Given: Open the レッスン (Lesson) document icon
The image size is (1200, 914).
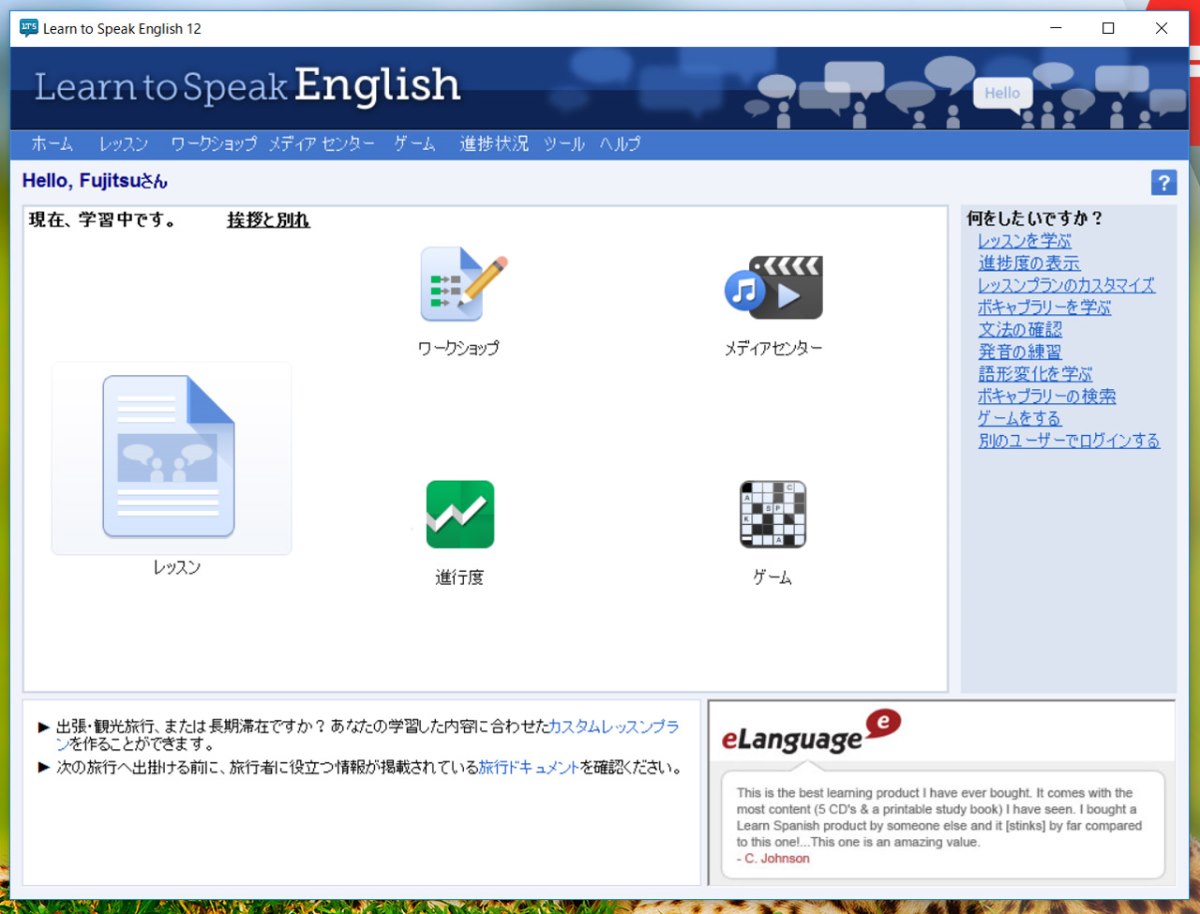Looking at the screenshot, I should coord(170,458).
